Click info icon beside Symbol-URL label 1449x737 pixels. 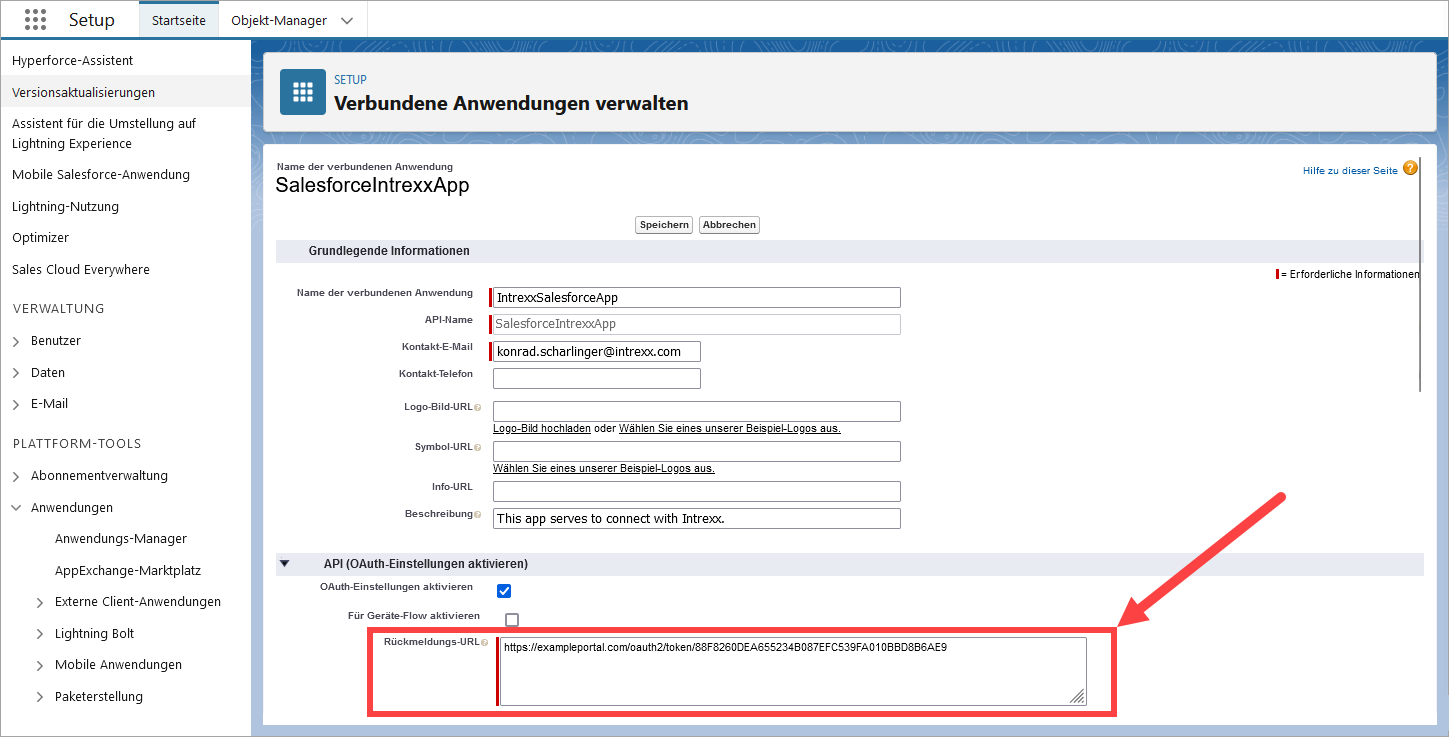click(477, 448)
